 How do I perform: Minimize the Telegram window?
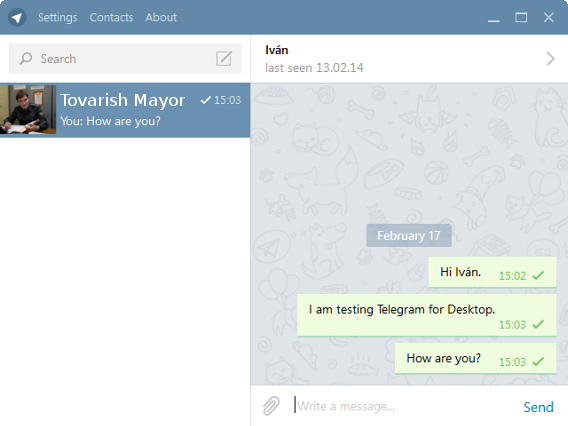click(x=493, y=18)
